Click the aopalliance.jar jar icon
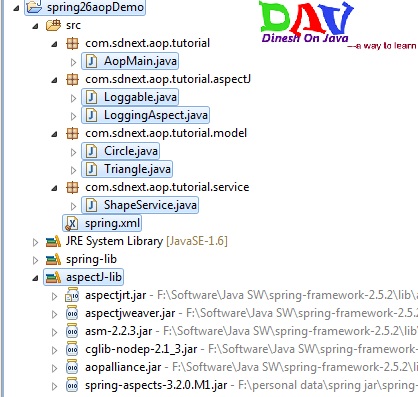 pos(72,367)
